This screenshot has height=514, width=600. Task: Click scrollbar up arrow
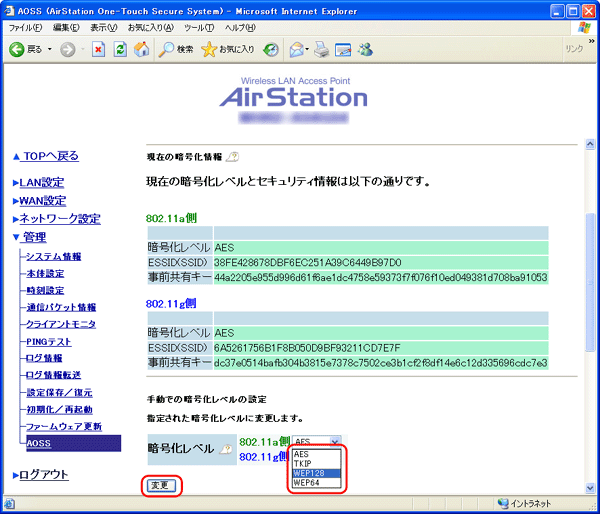point(590,144)
